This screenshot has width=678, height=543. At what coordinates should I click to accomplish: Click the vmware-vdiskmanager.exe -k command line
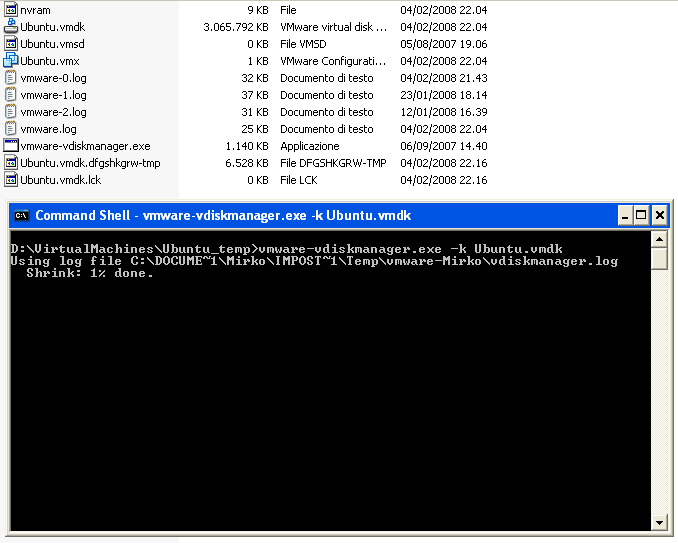pyautogui.click(x=287, y=249)
